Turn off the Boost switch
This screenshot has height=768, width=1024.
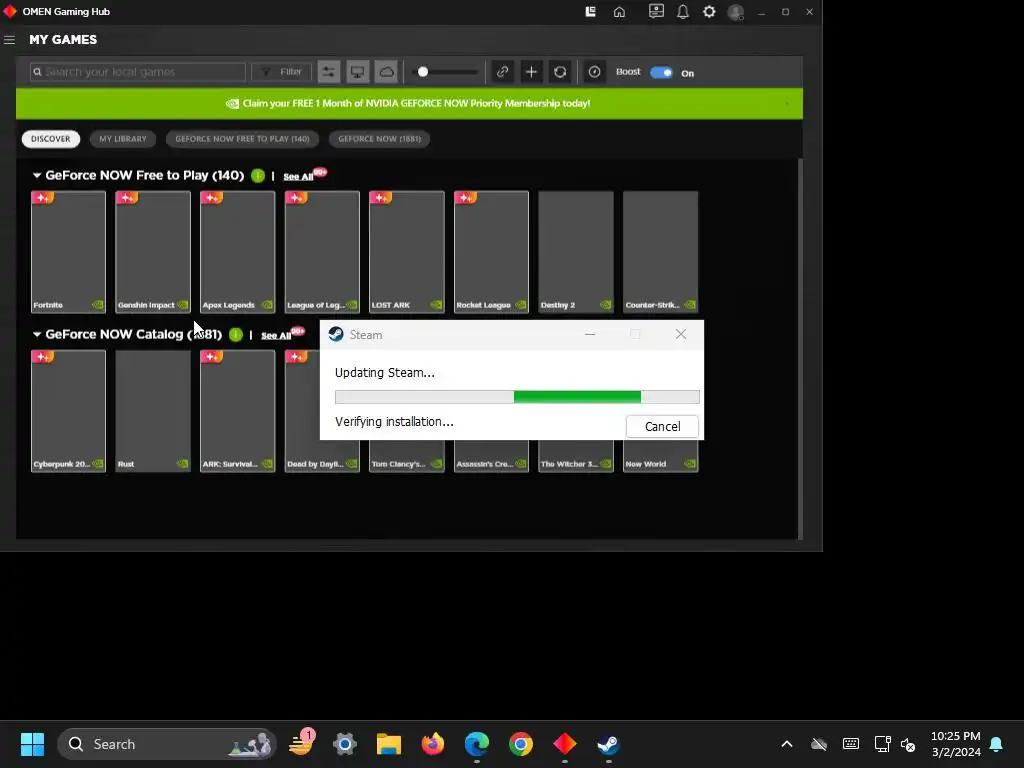pyautogui.click(x=661, y=72)
